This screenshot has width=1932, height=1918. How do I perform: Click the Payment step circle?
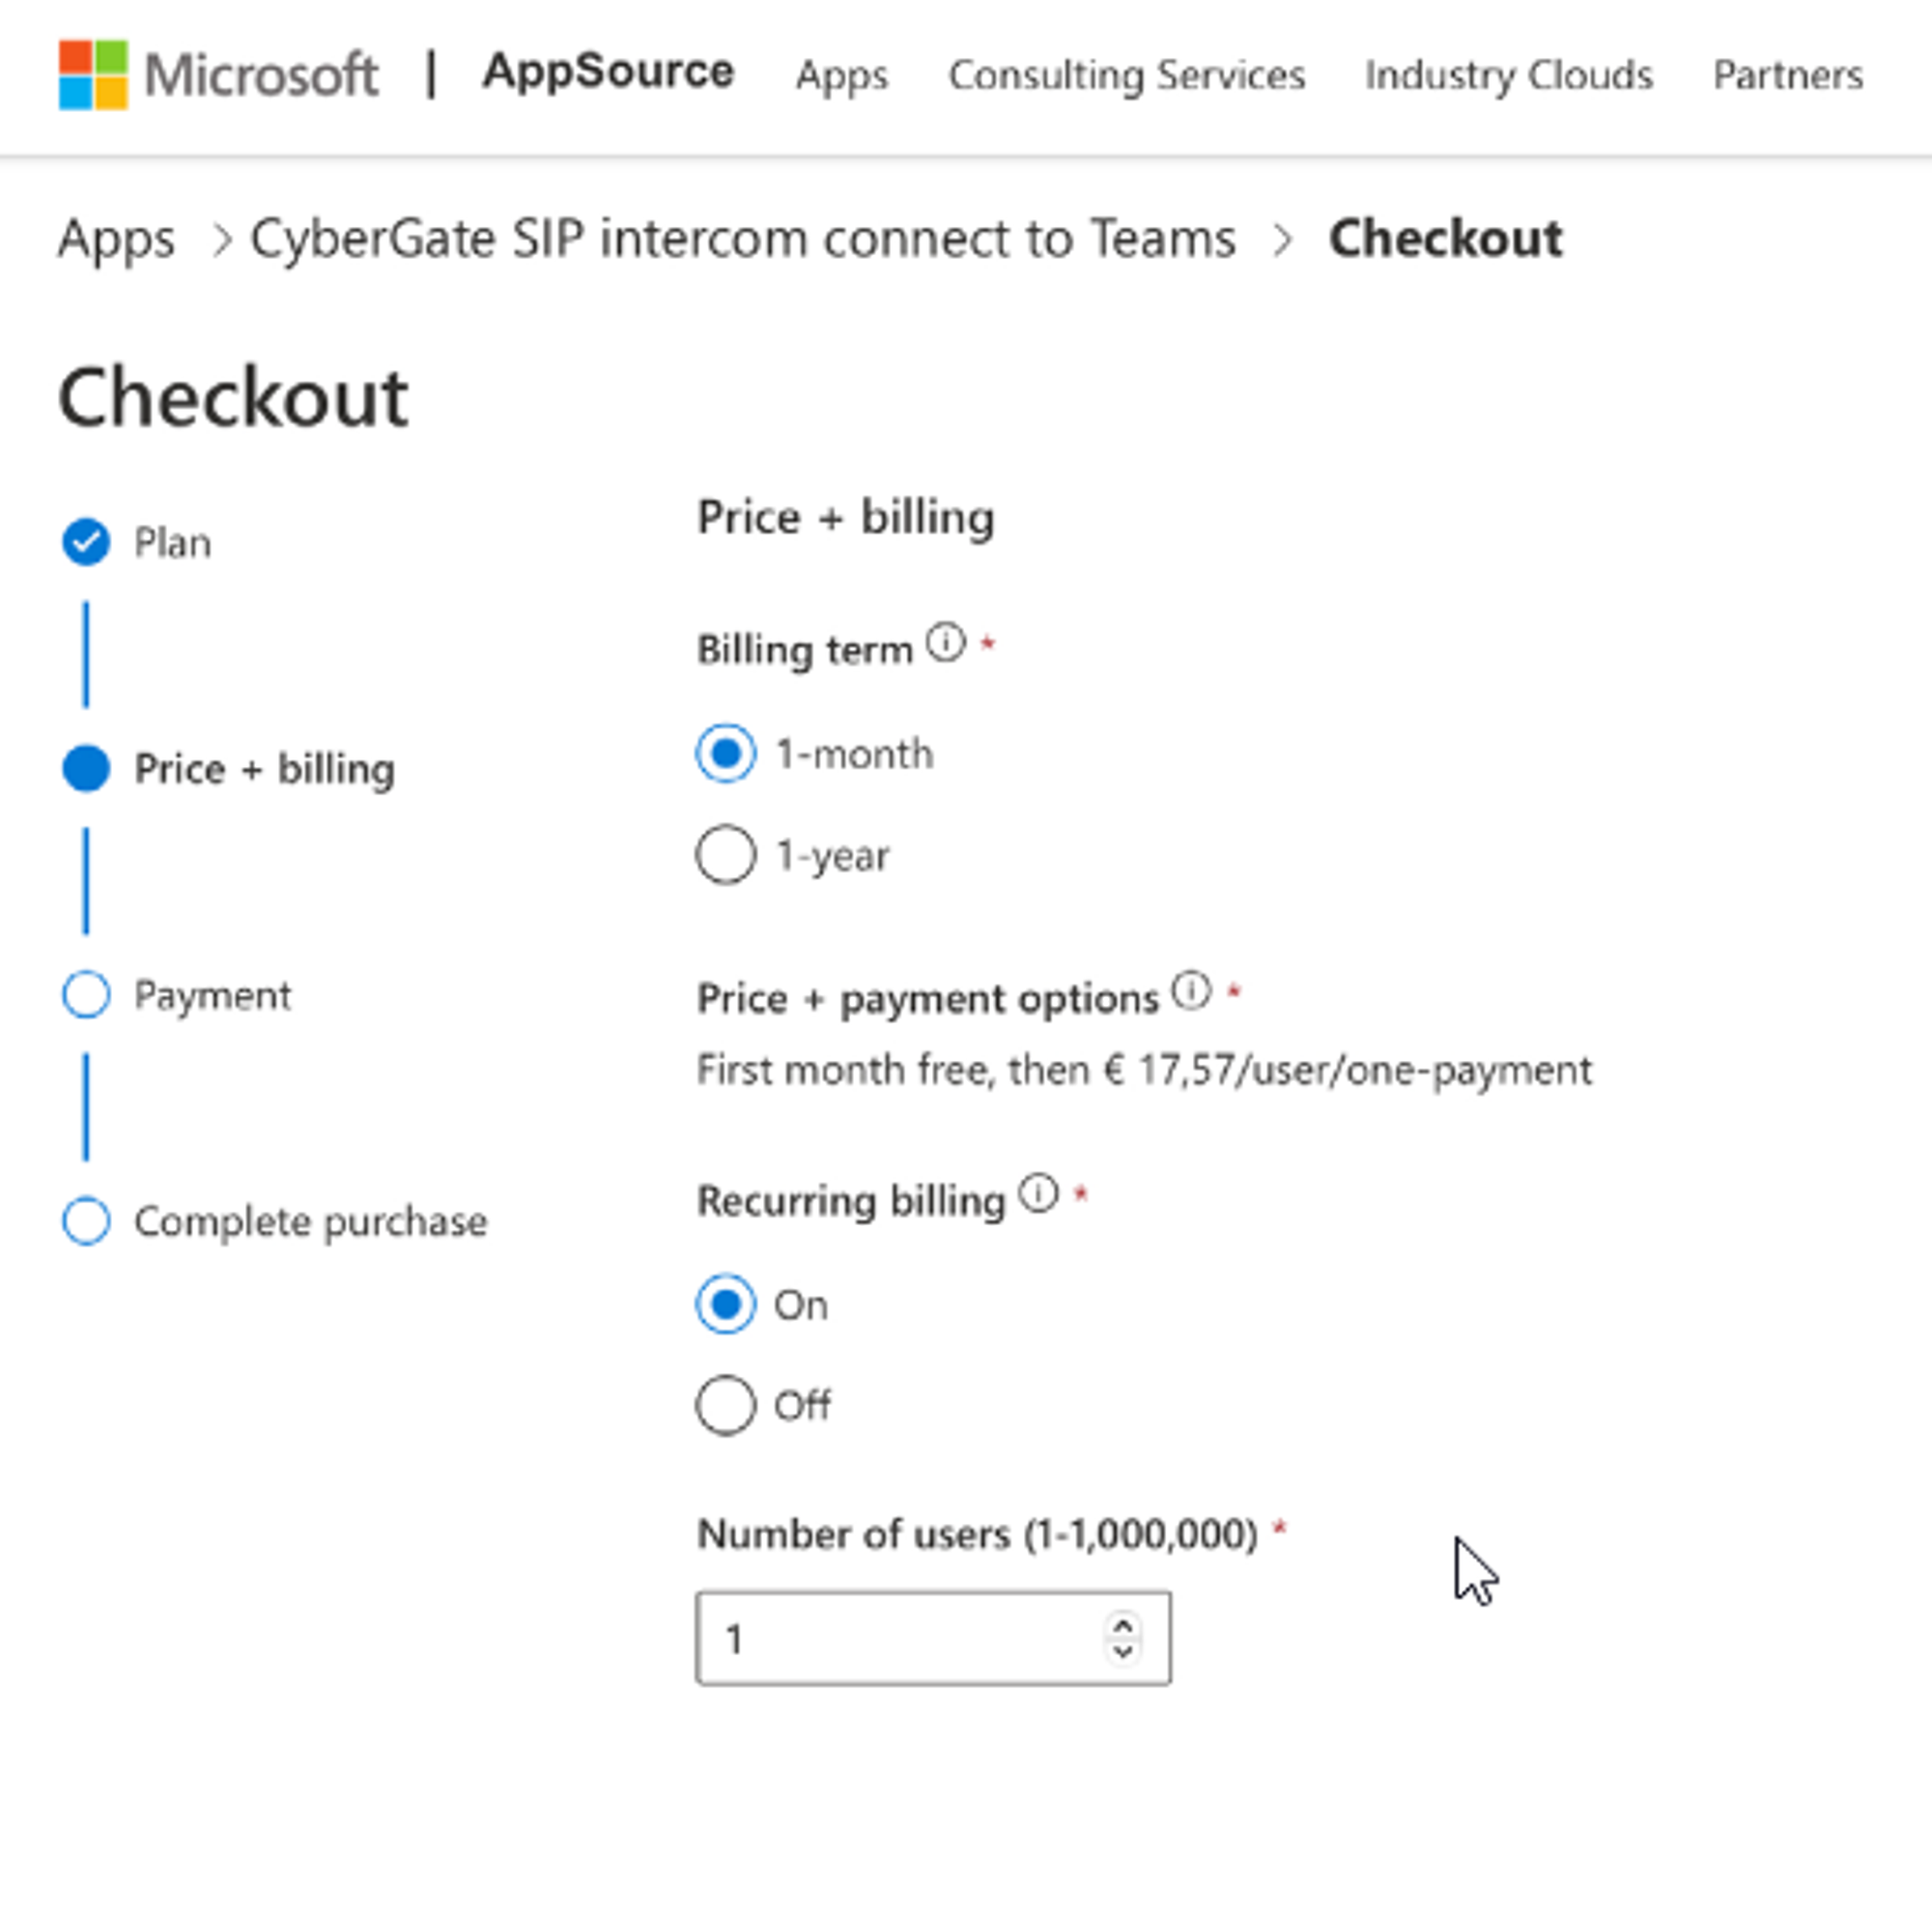(86, 994)
